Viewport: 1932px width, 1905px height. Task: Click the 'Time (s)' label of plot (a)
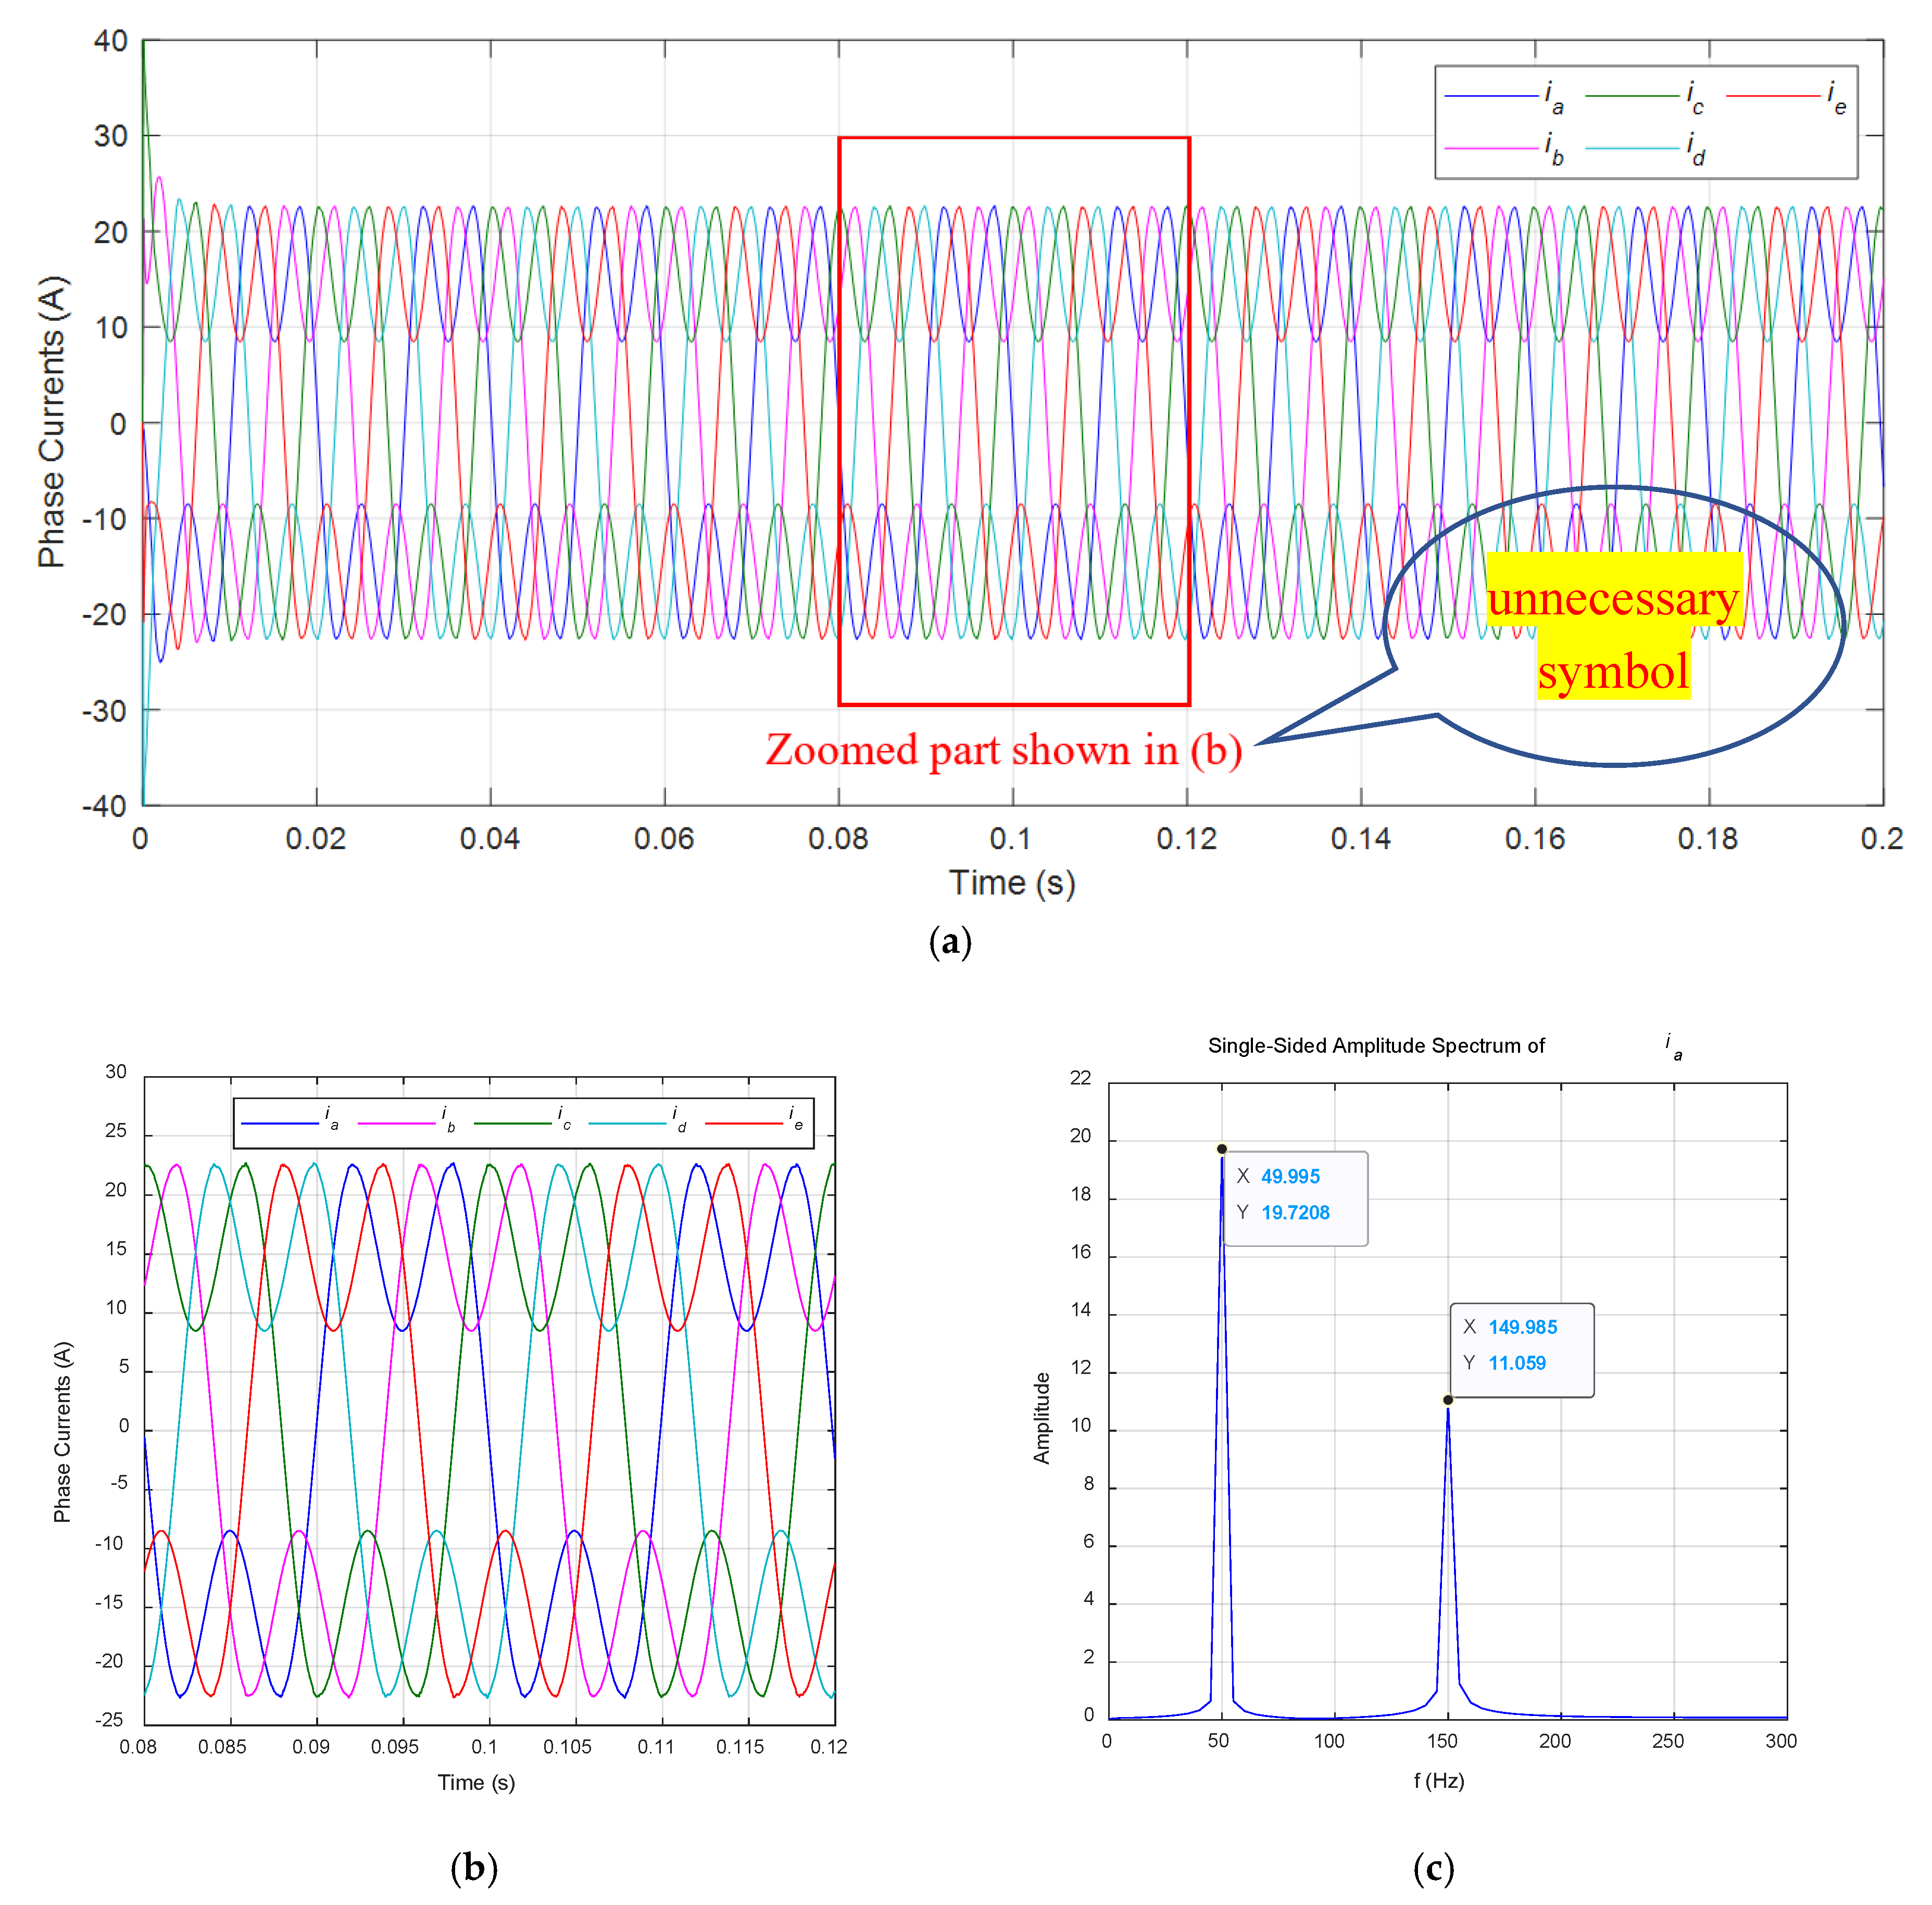coord(1011,883)
